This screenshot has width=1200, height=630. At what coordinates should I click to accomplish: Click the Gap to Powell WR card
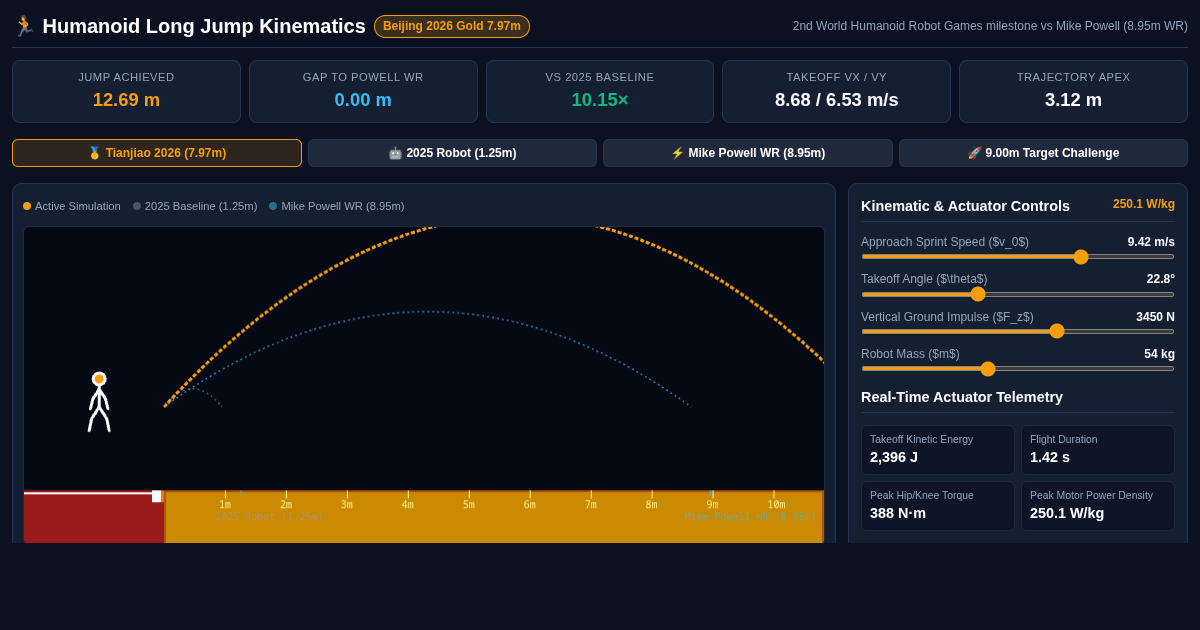[363, 91]
